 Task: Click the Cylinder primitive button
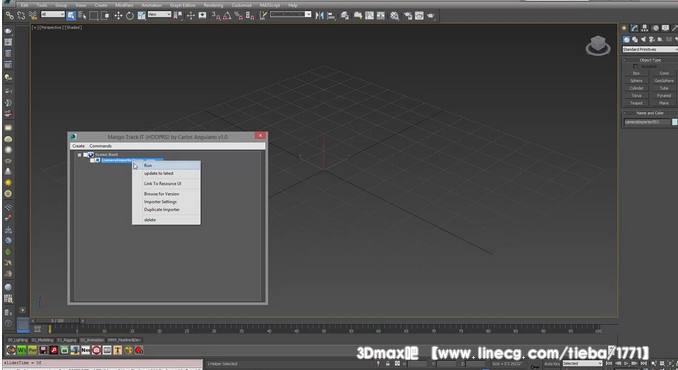click(636, 88)
